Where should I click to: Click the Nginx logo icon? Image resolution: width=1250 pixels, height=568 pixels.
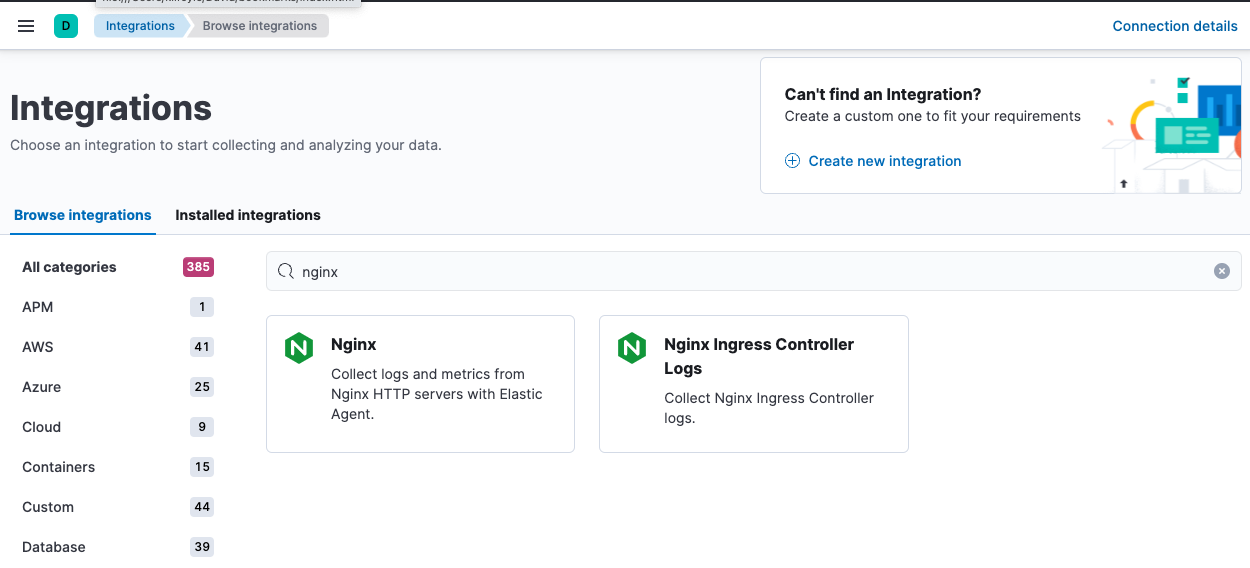tap(299, 348)
